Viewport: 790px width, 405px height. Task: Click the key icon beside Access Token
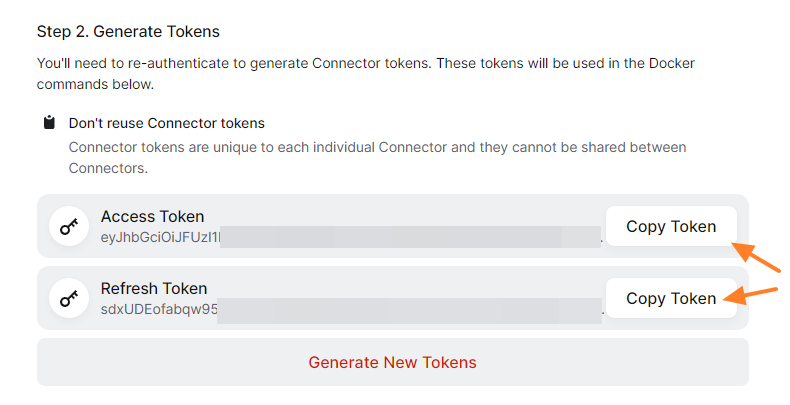click(x=68, y=227)
